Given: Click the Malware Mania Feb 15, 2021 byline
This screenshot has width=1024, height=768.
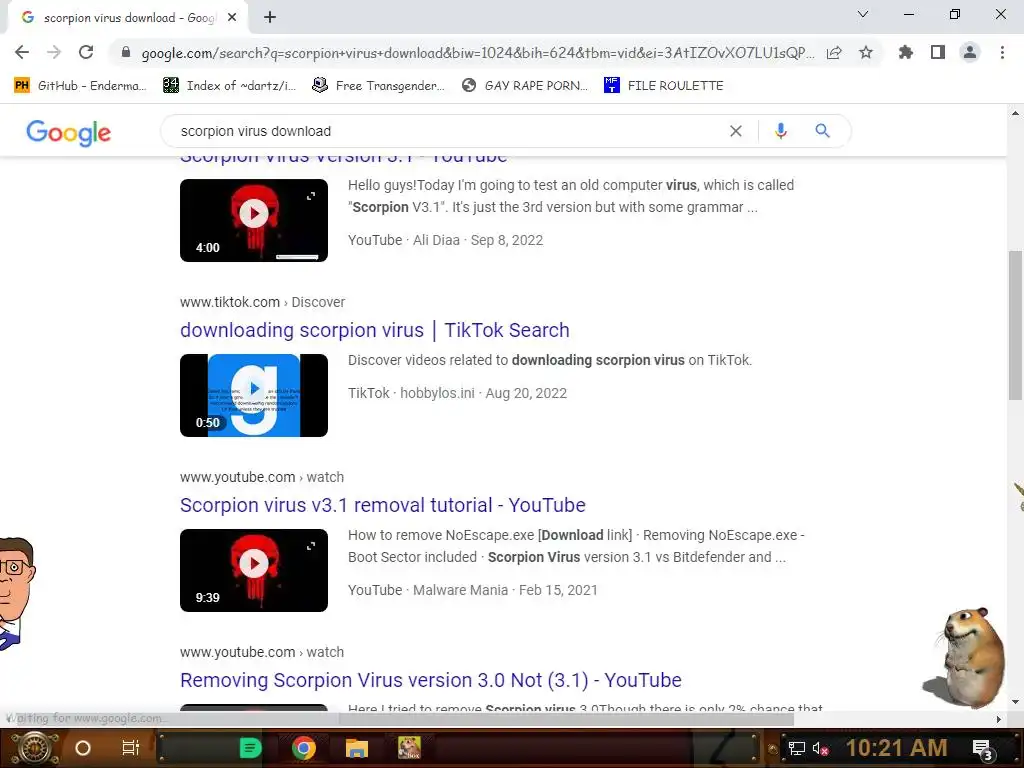Looking at the screenshot, I should (x=472, y=590).
